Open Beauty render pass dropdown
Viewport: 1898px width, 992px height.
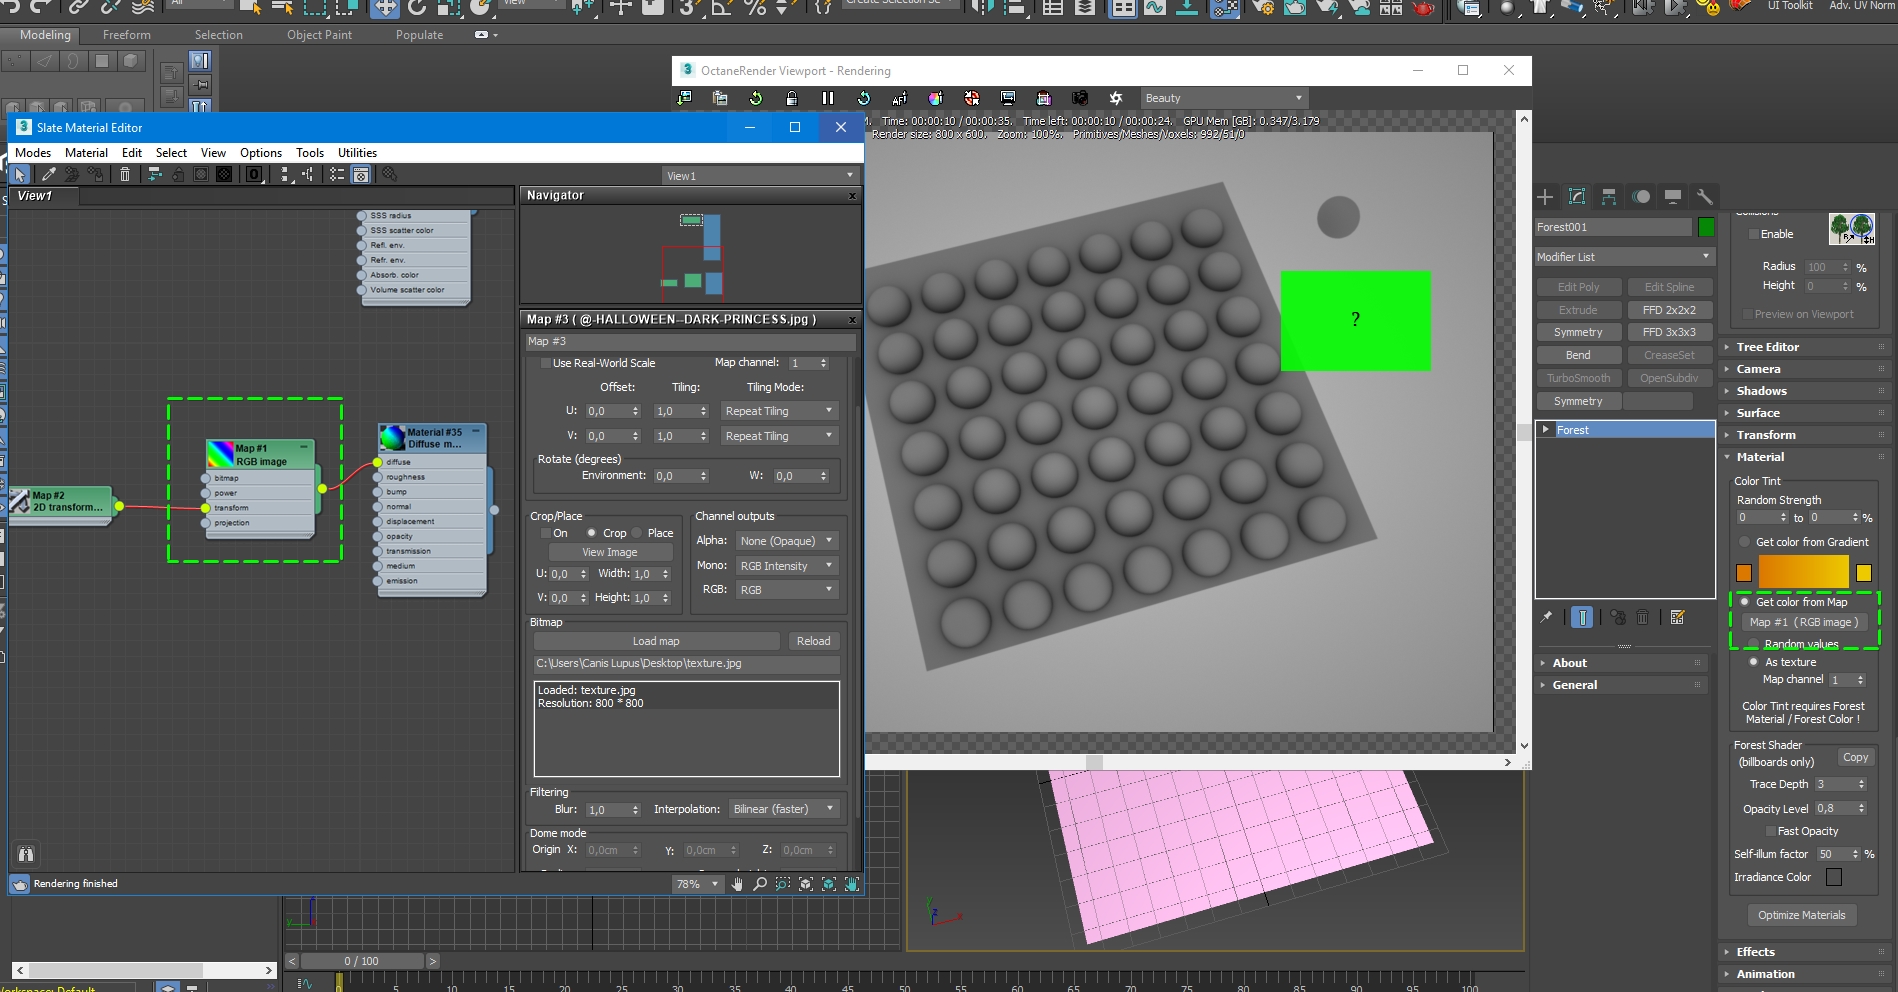[x=1223, y=98]
